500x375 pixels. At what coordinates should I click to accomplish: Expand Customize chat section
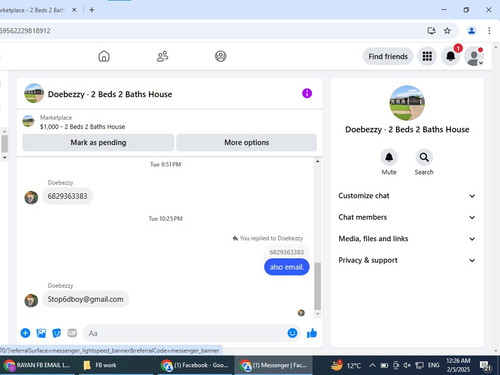point(406,196)
